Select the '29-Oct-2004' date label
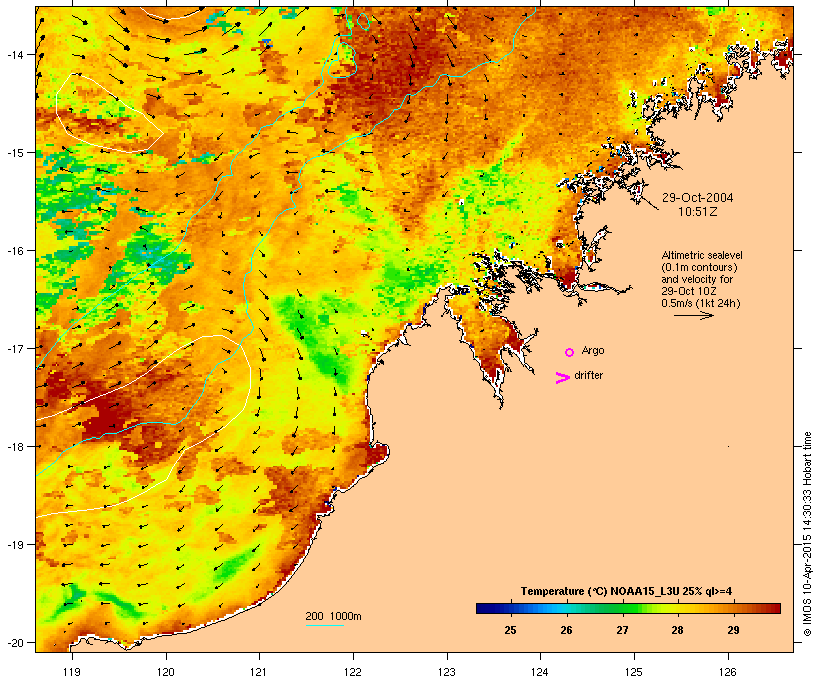Viewport: 820px width, 680px height. pos(698,198)
